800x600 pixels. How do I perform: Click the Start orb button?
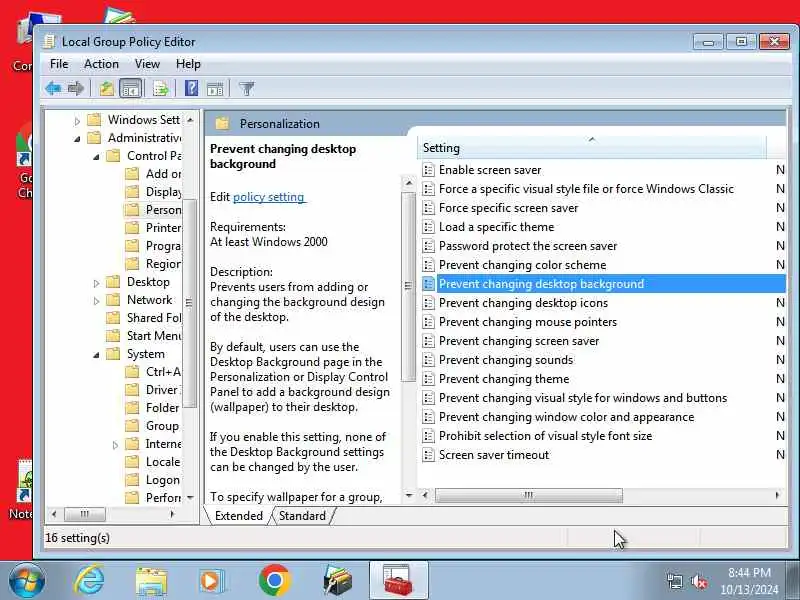tap(27, 581)
